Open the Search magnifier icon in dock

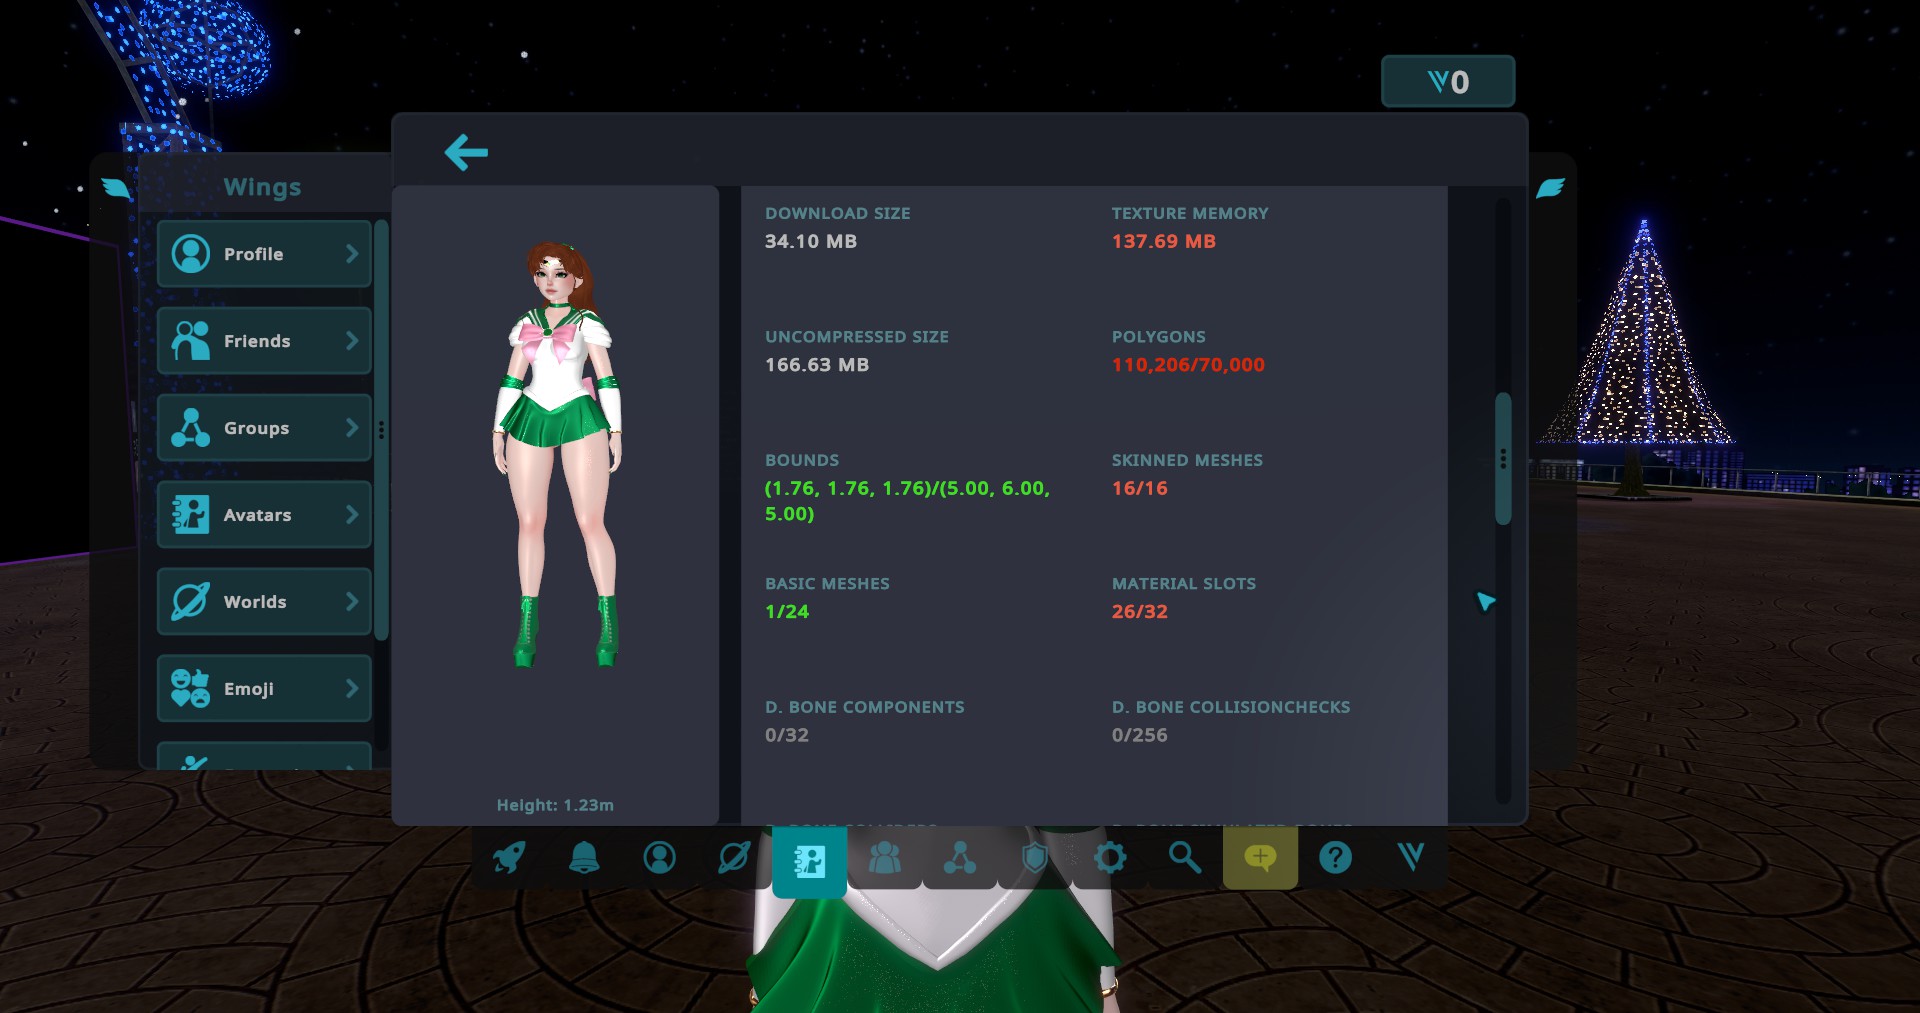point(1185,857)
